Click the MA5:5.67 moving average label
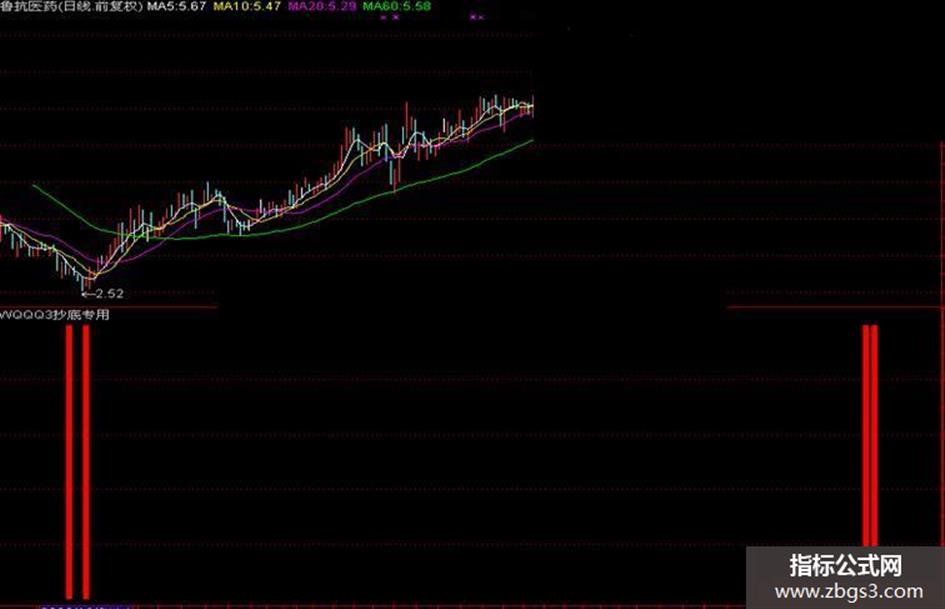This screenshot has width=945, height=609. tap(177, 6)
